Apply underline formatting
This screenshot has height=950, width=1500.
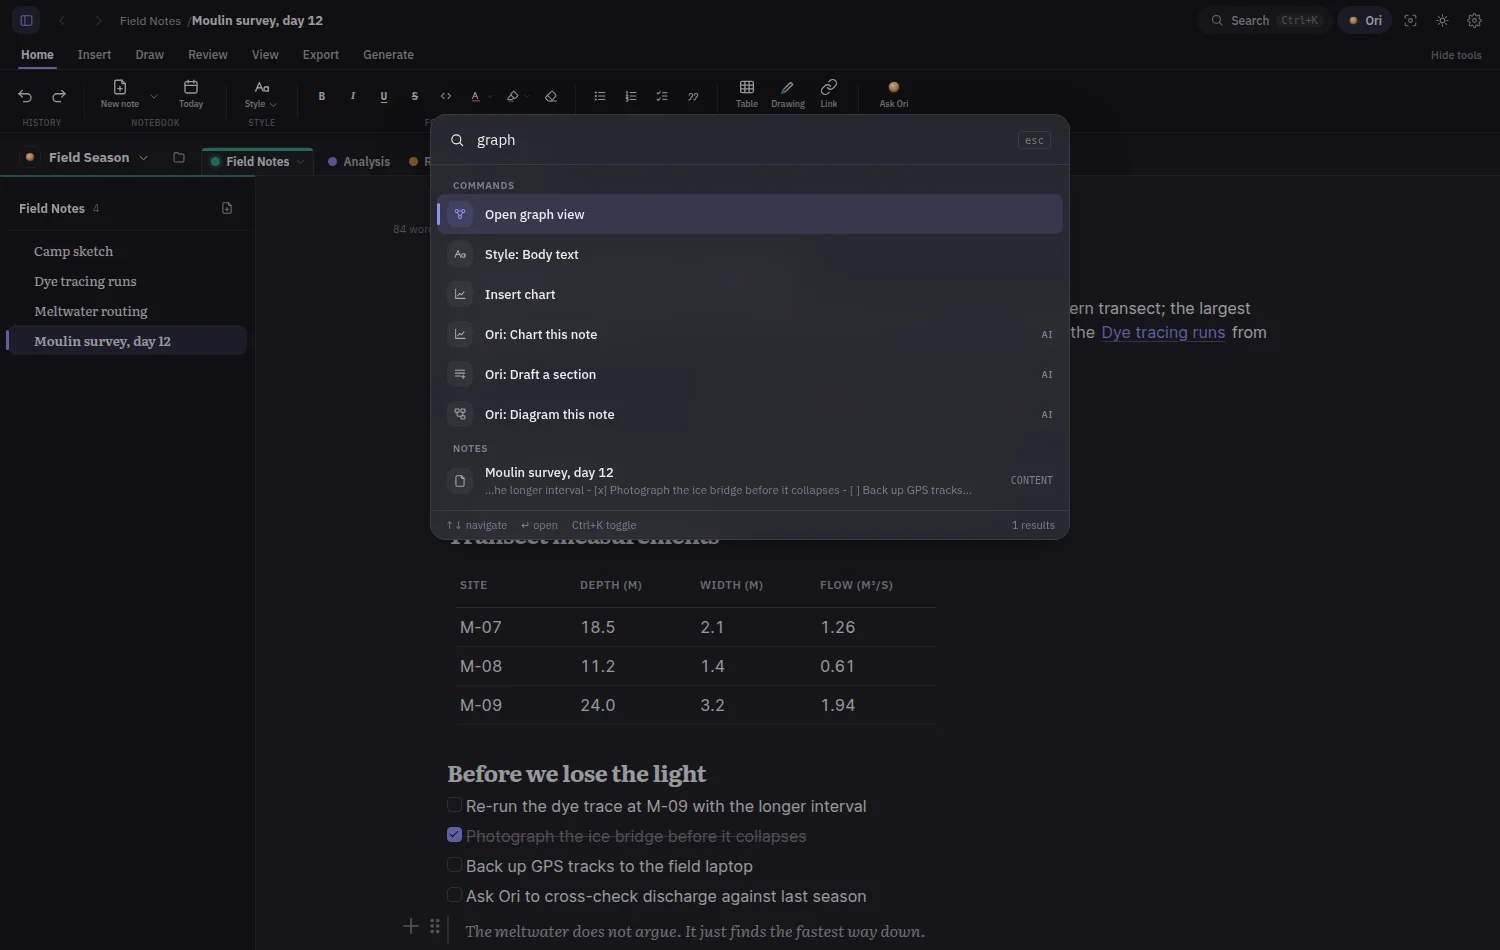click(384, 96)
